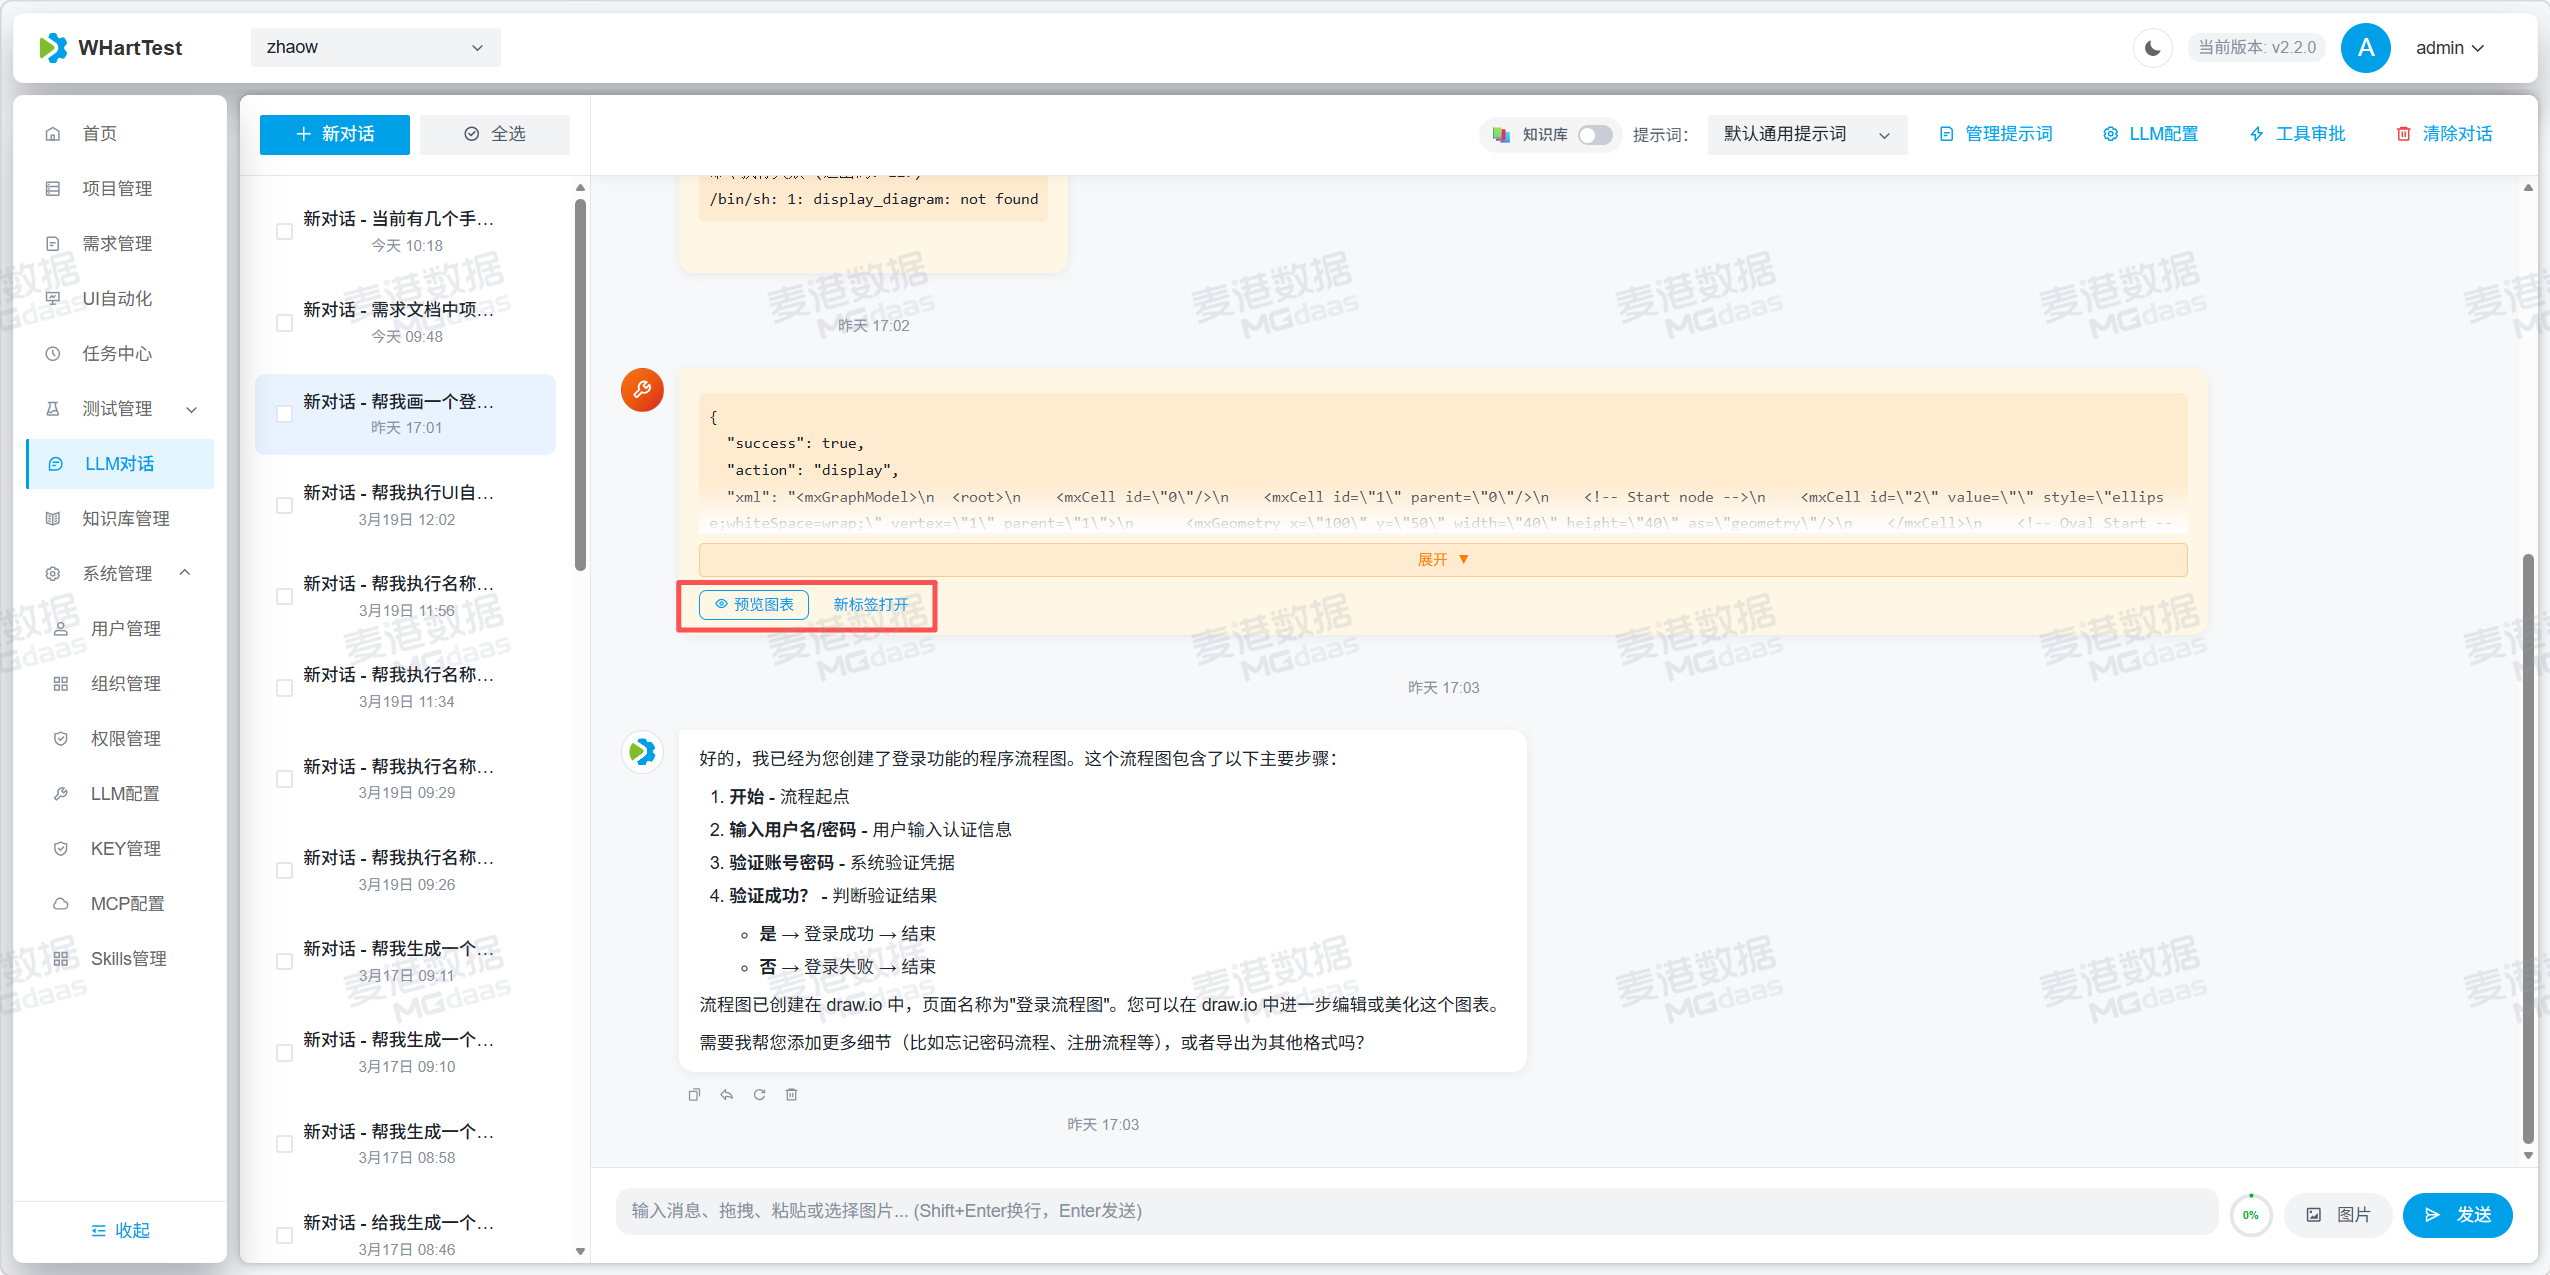Toggle dark mode moon icon
The width and height of the screenshot is (2550, 1275).
tap(2152, 48)
